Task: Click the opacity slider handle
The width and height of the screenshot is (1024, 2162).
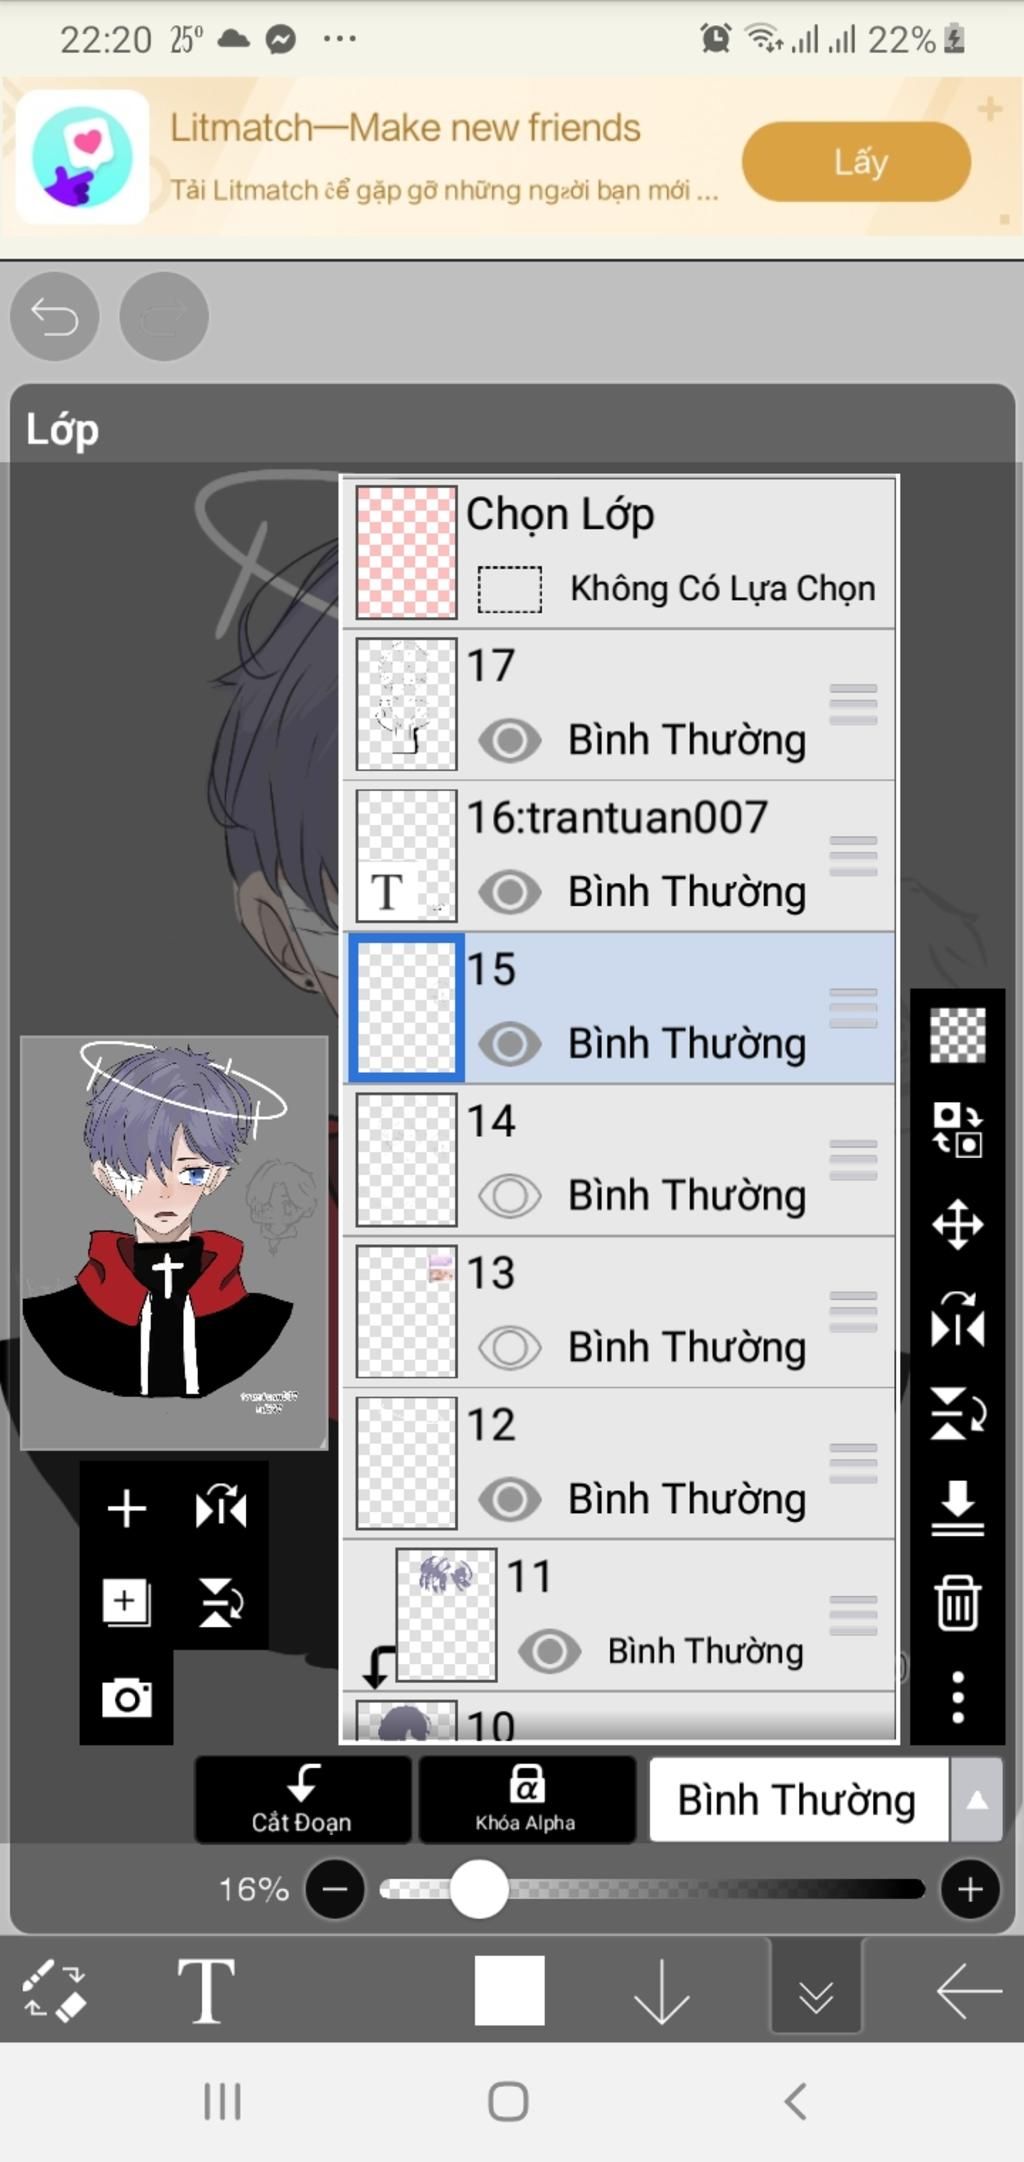Action: tap(479, 1888)
